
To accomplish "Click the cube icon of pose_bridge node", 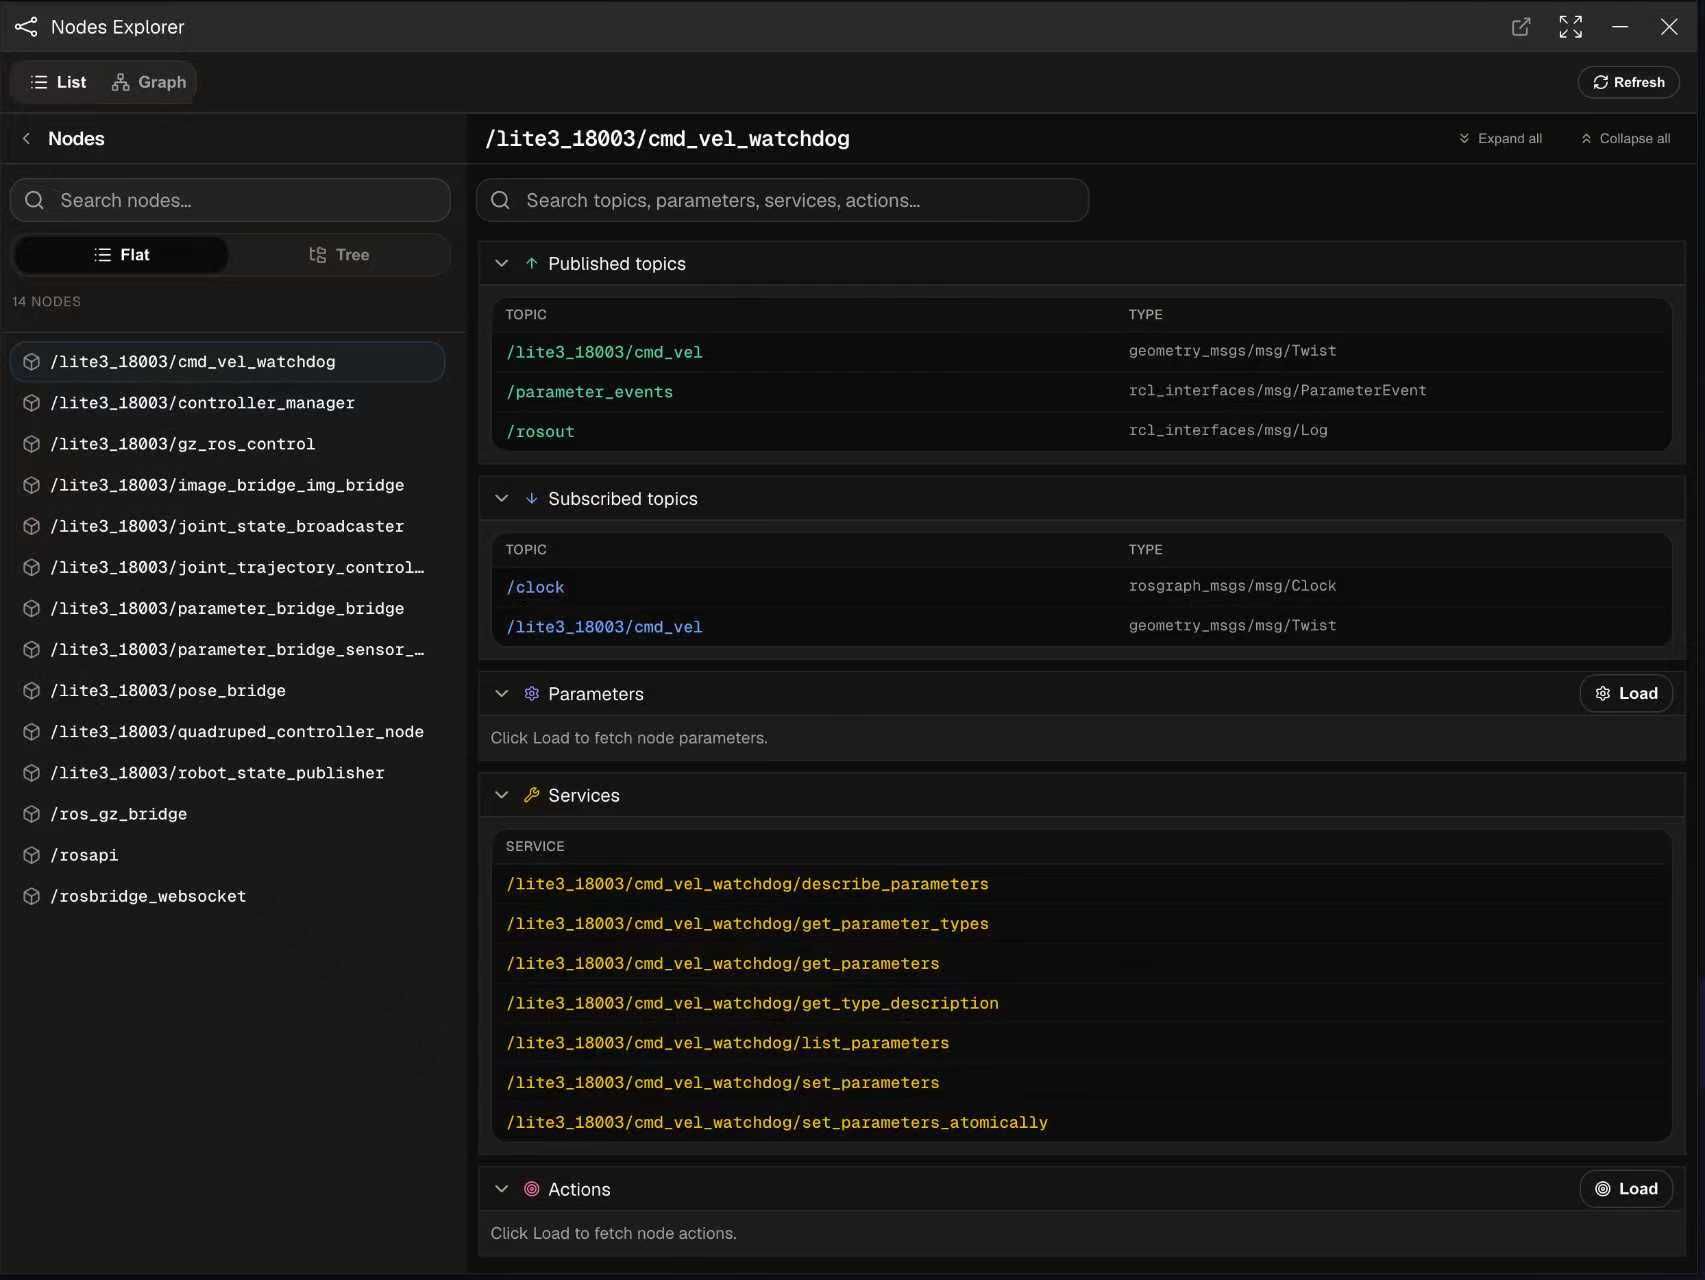I will (32, 691).
